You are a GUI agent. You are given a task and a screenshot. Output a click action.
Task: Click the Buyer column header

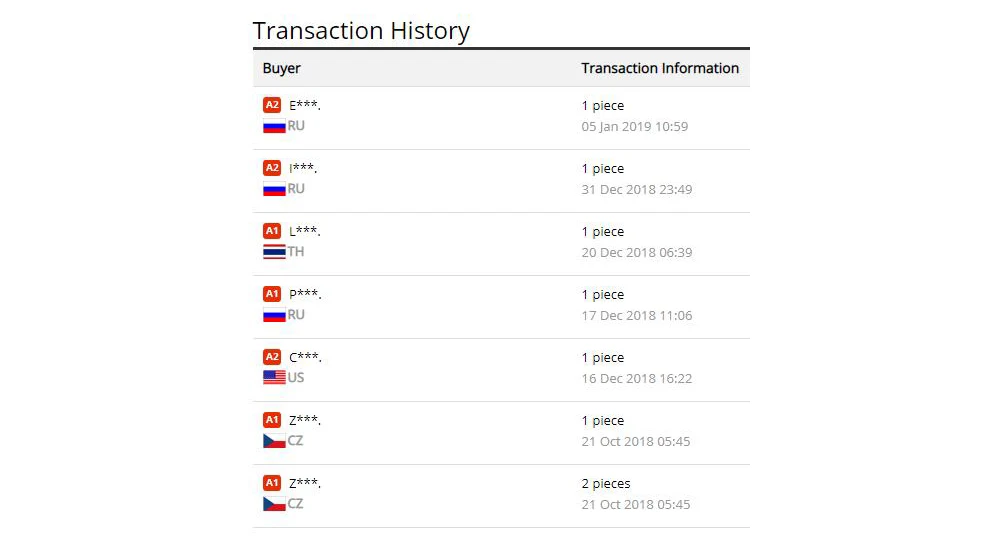281,68
